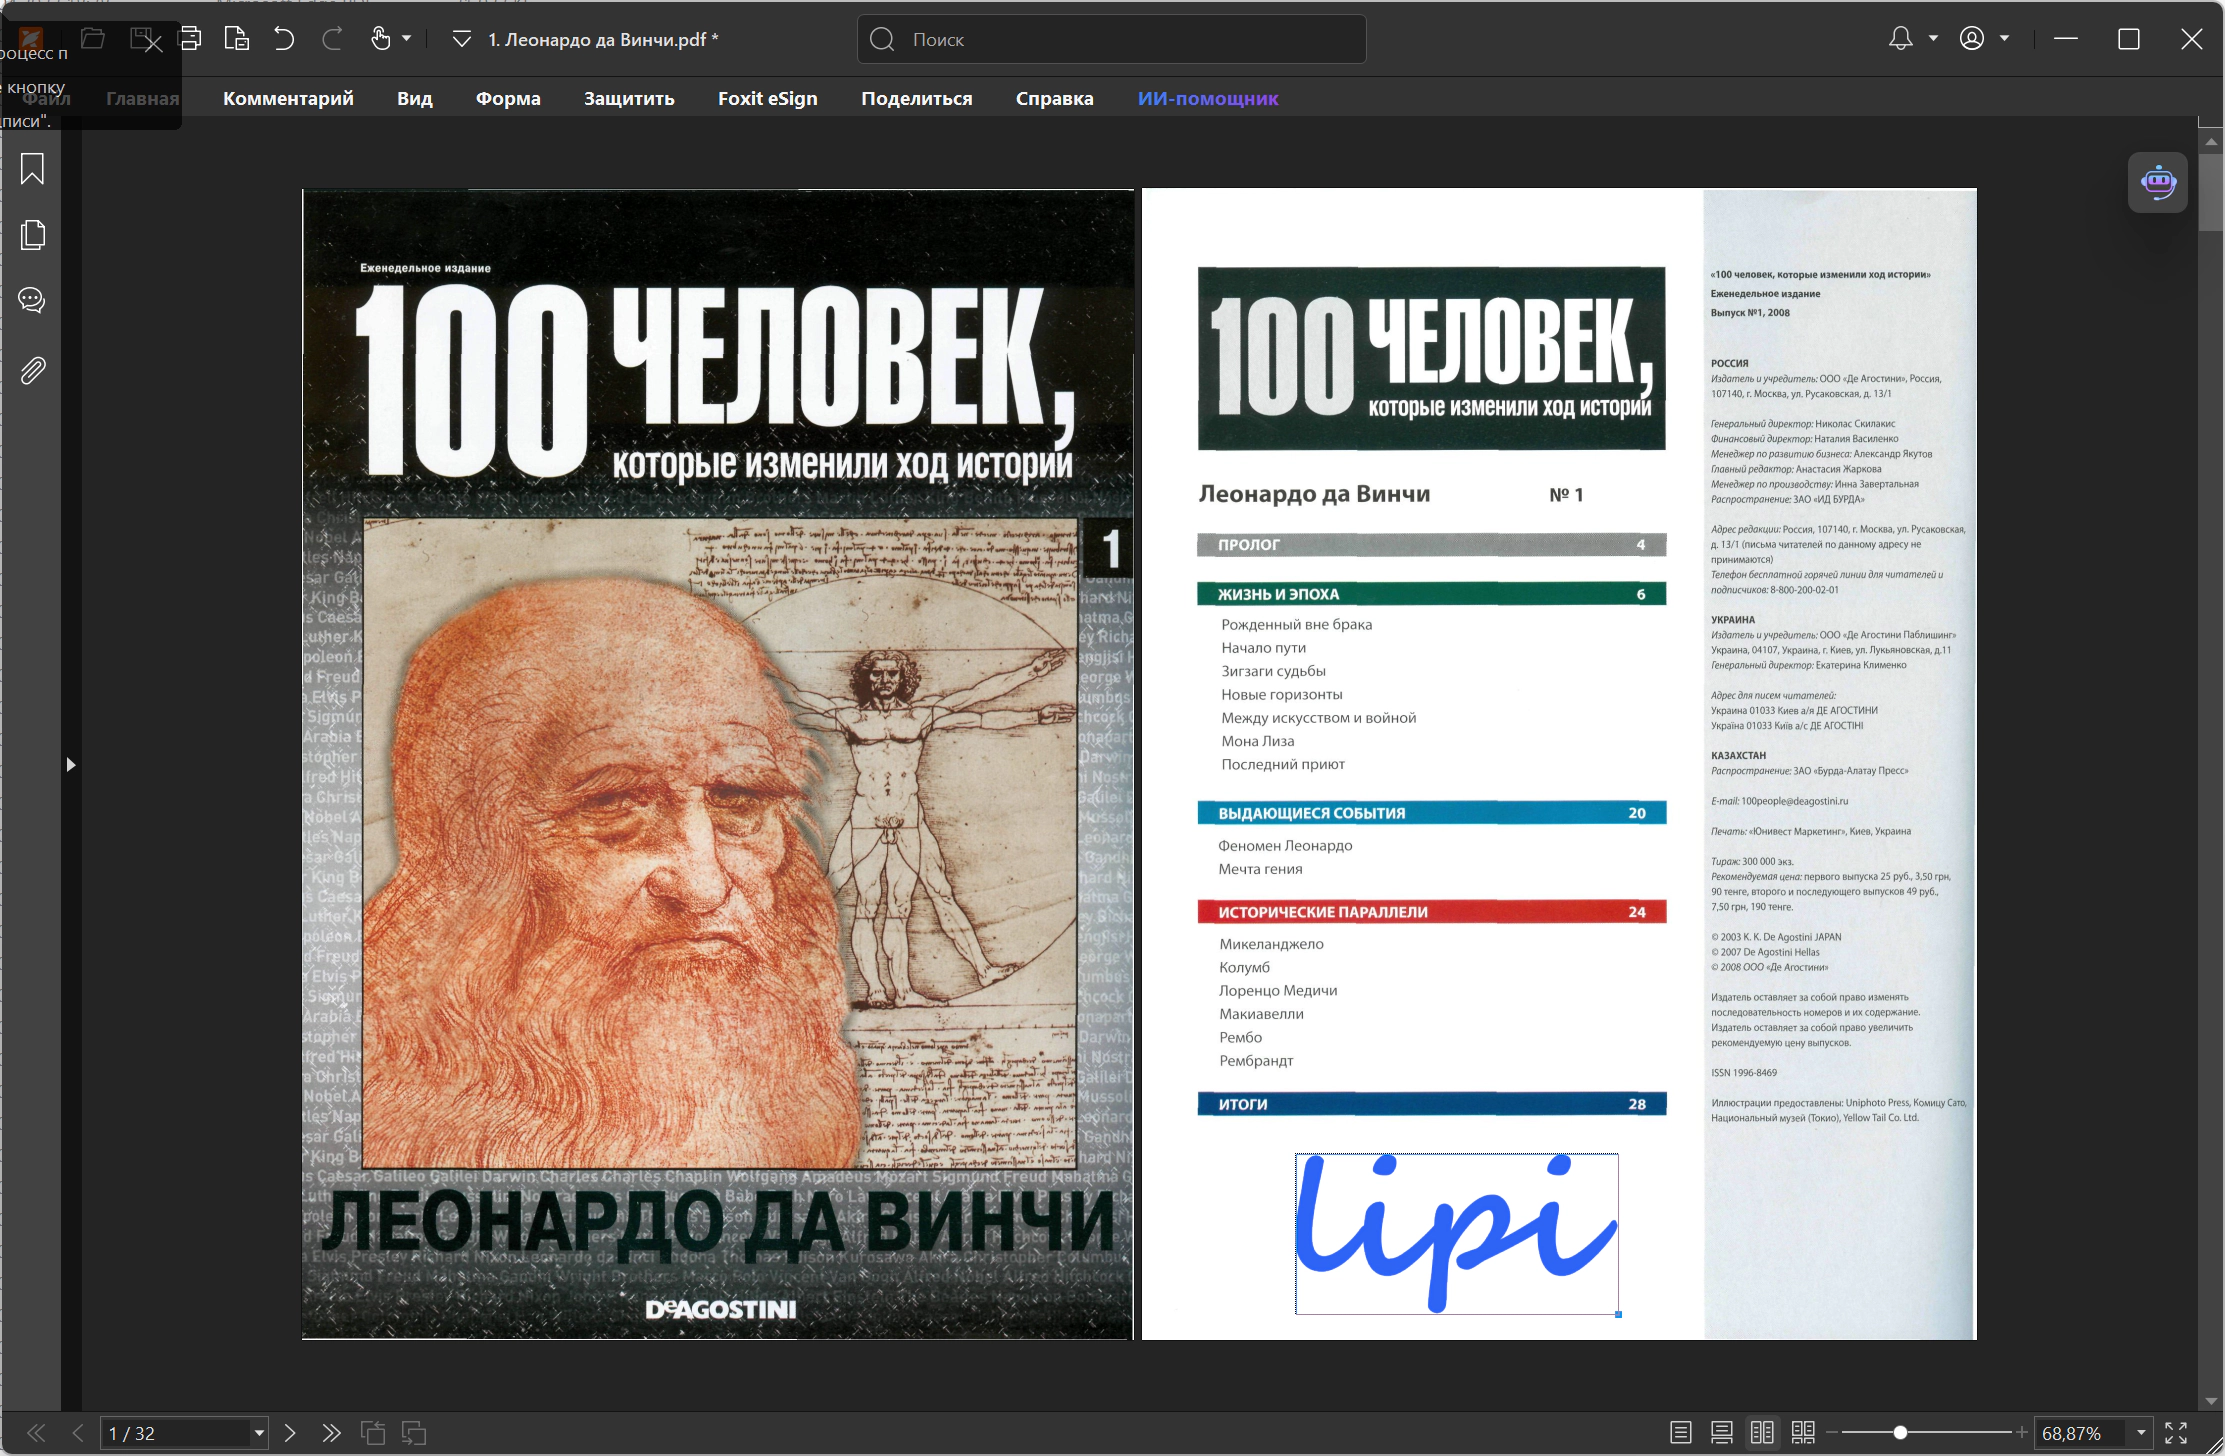Open the zoom level dropdown
Image resolution: width=2225 pixels, height=1456 pixels.
[x=2141, y=1433]
